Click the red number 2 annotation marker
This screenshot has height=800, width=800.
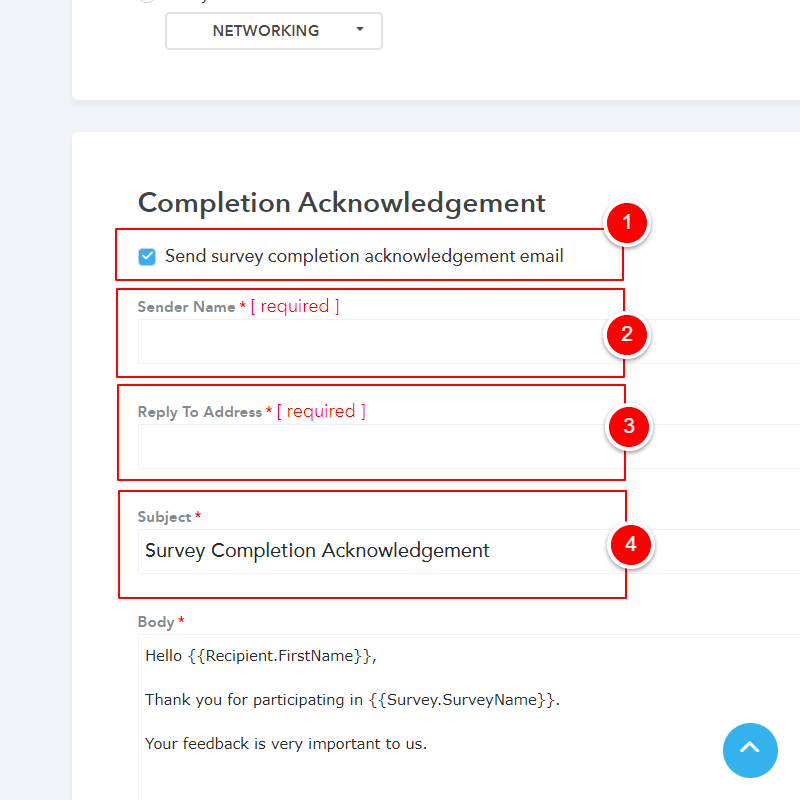click(627, 334)
